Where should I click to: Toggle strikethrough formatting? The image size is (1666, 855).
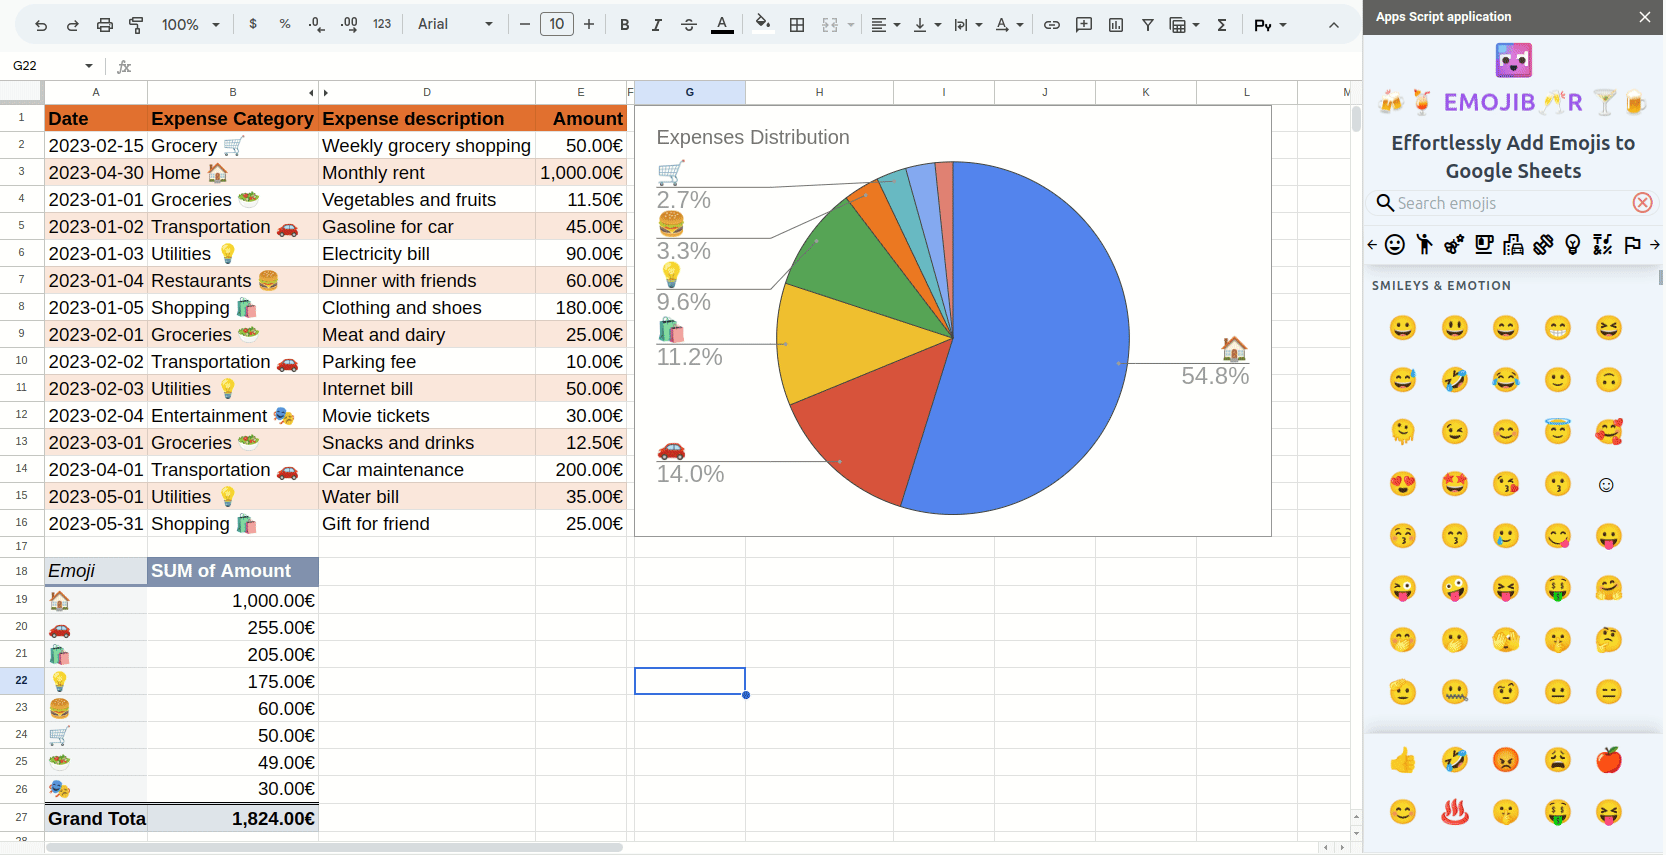coord(689,25)
